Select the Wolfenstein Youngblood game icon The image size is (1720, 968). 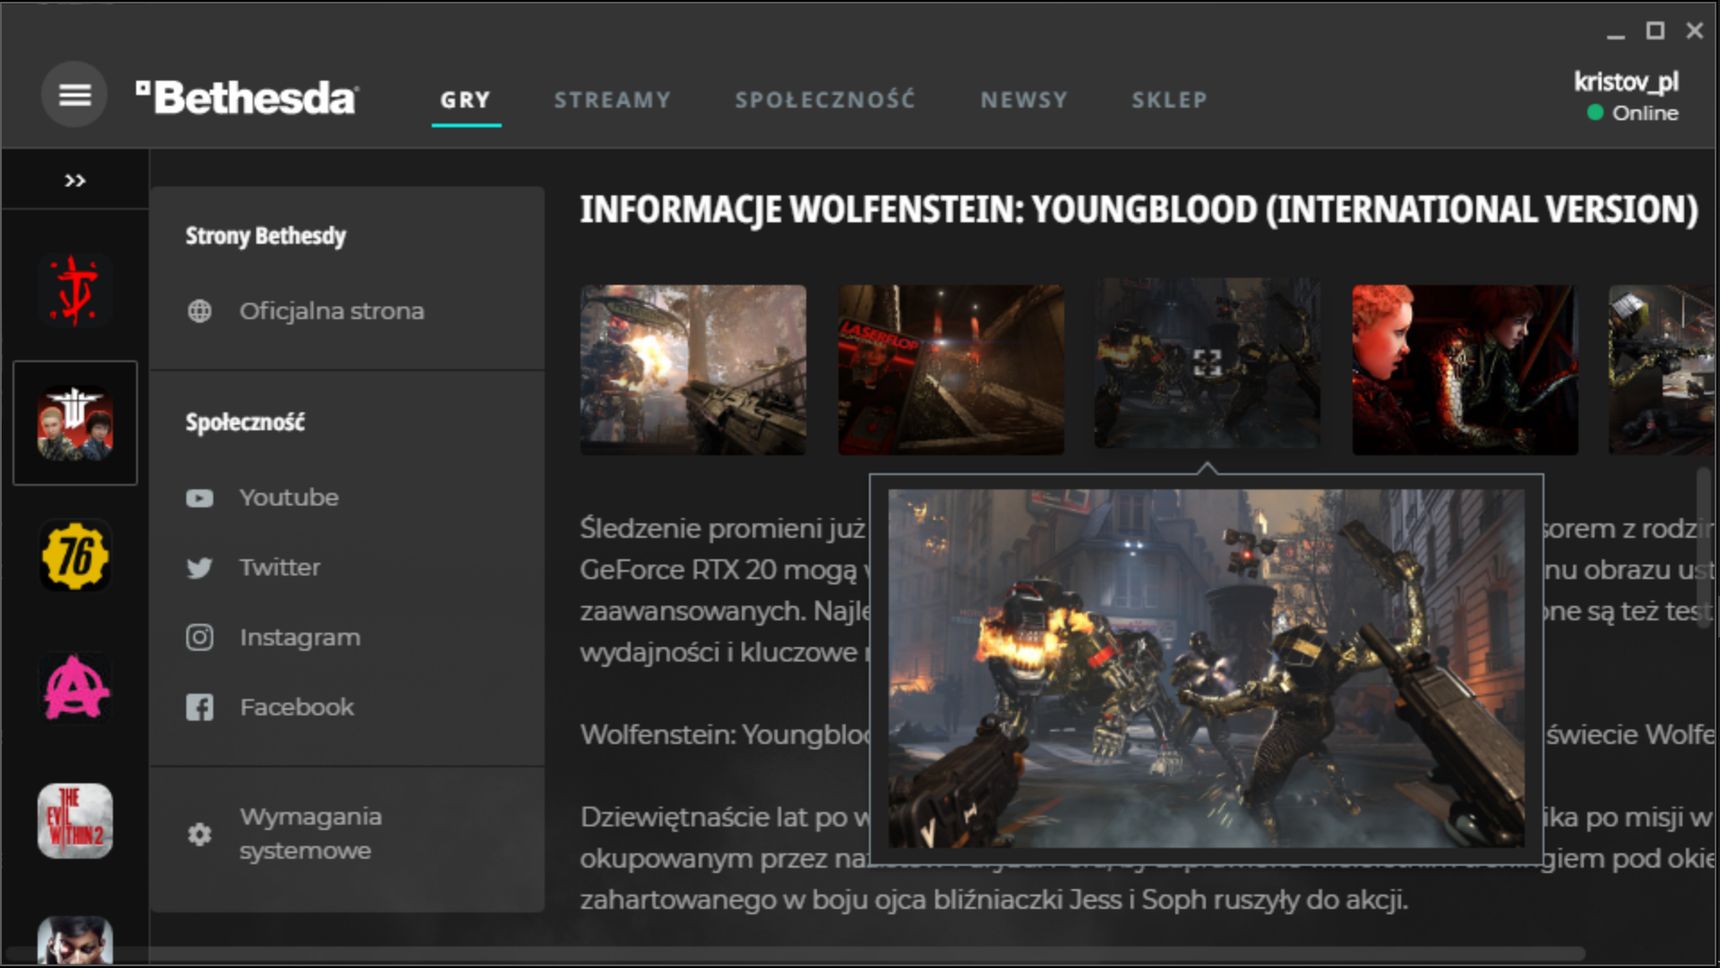75,423
